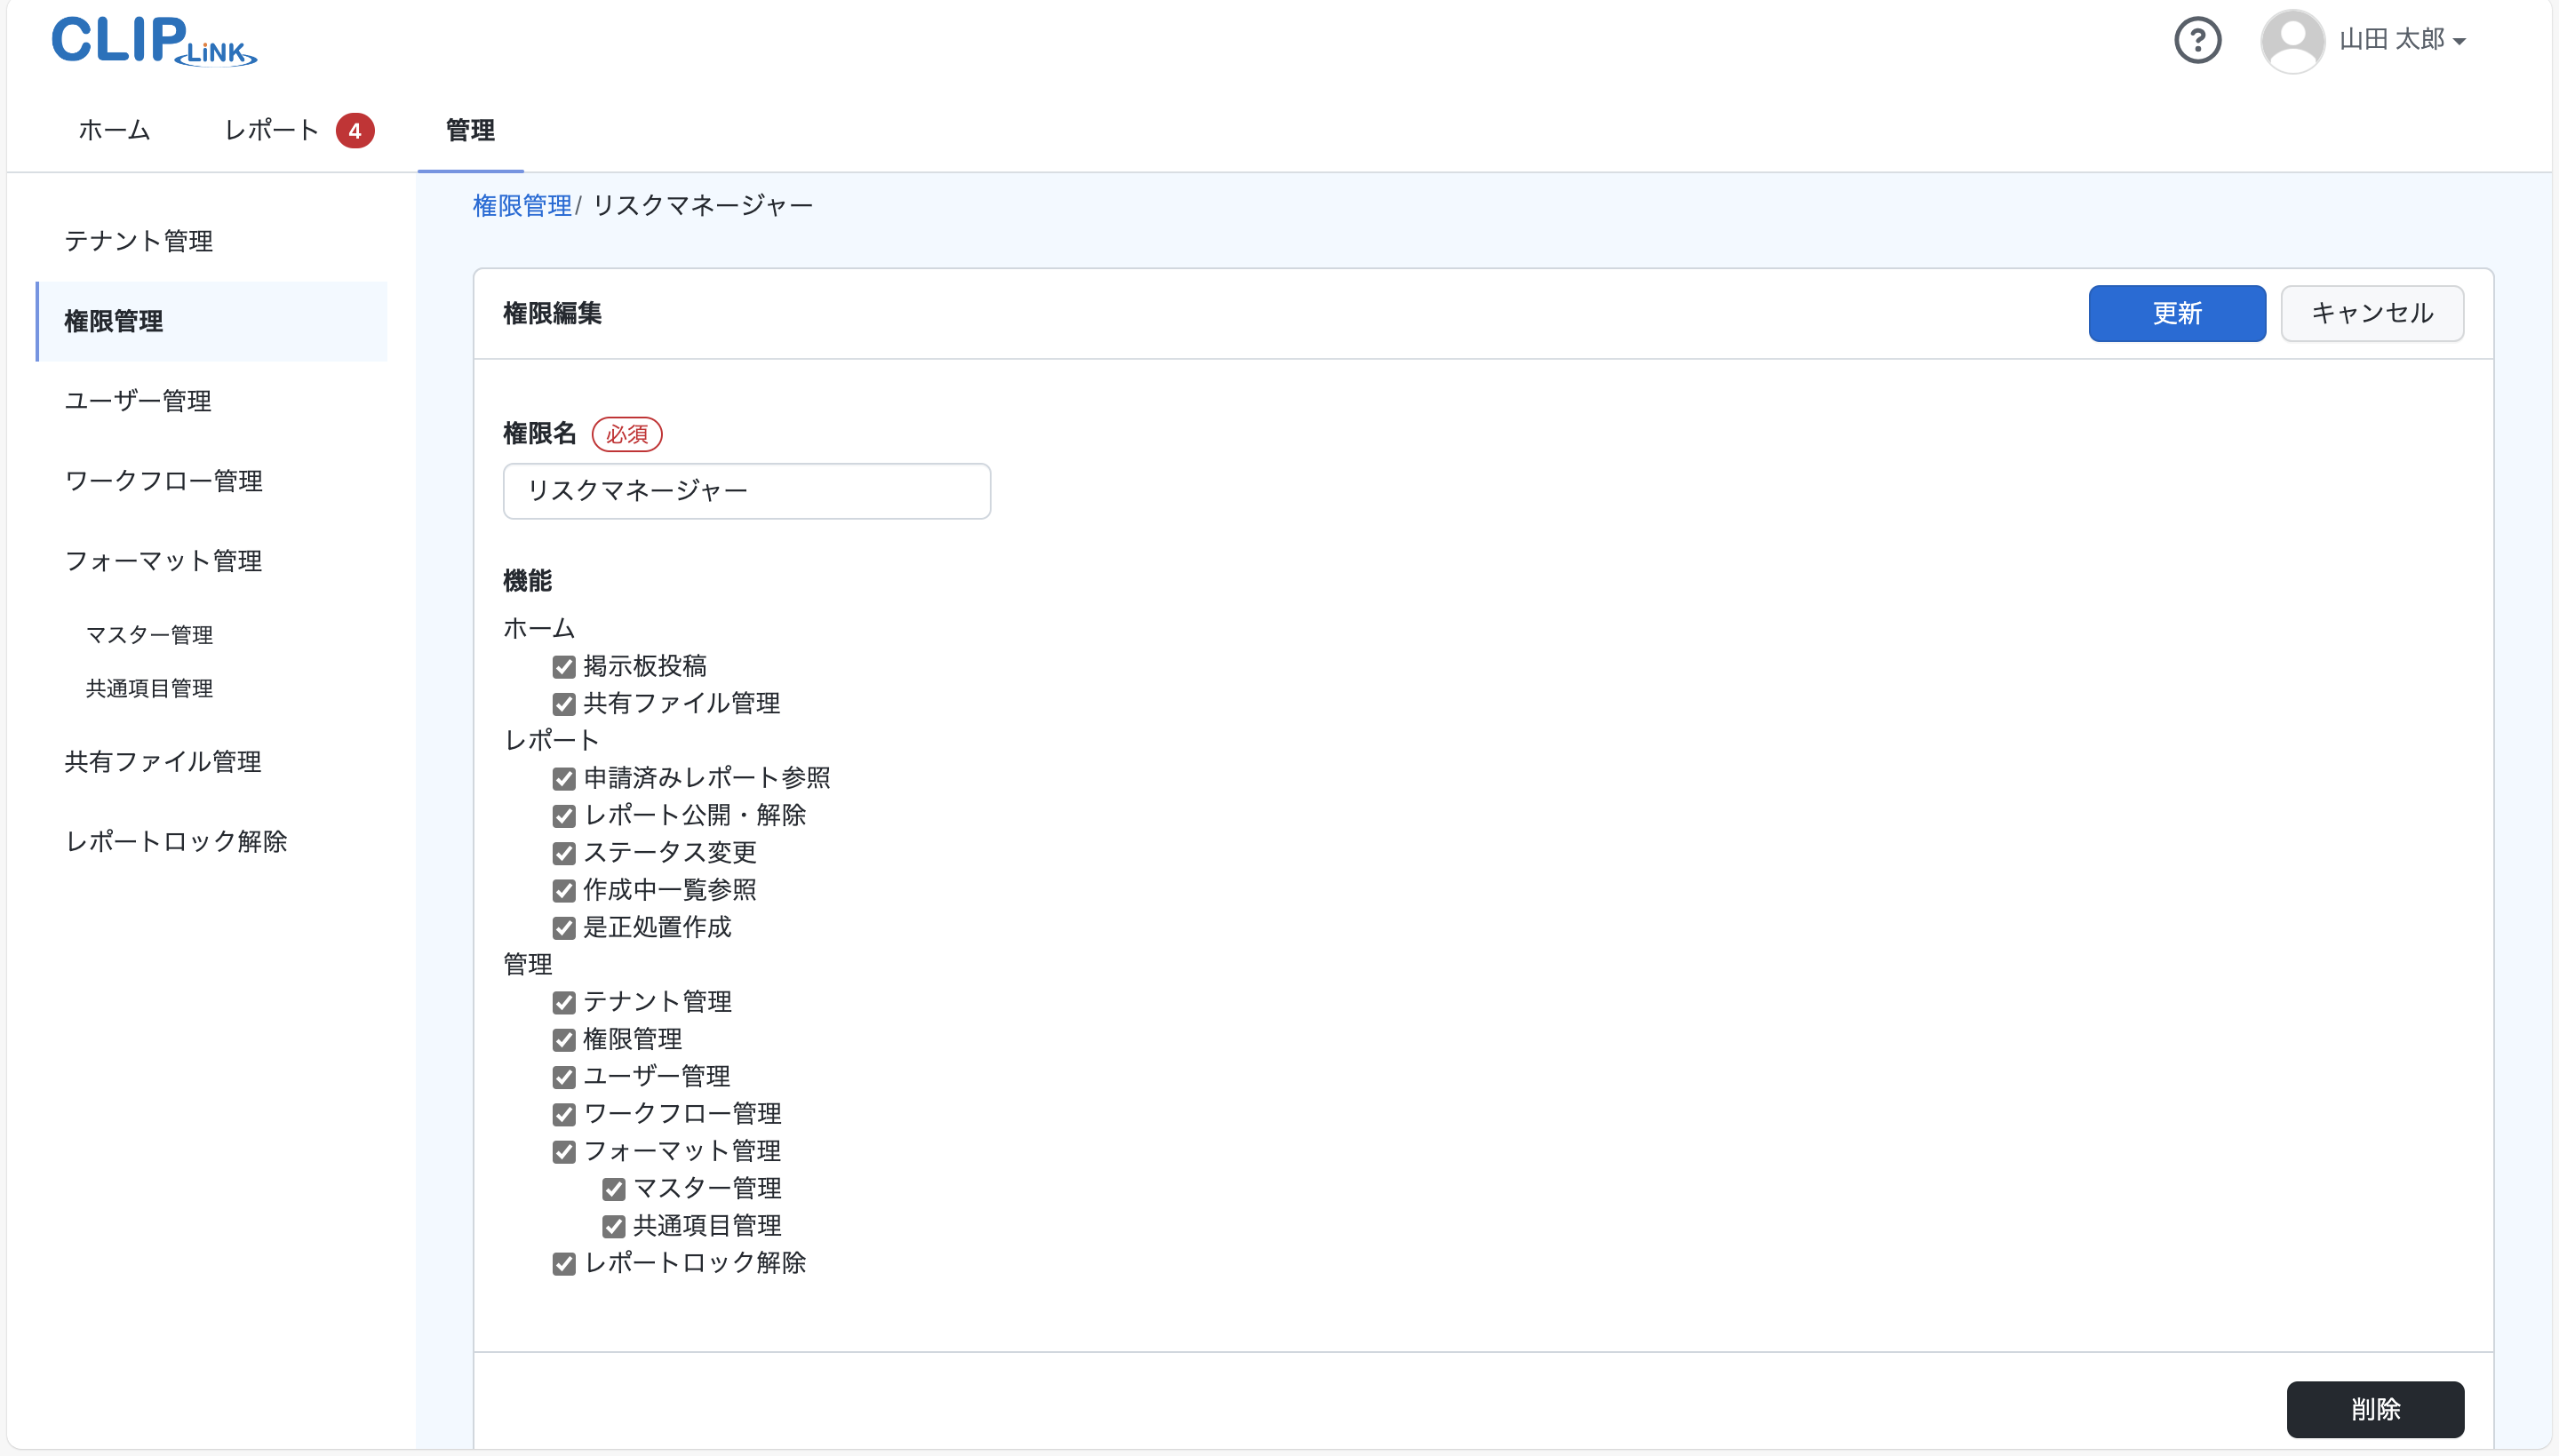Viewport: 2559px width, 1456px height.
Task: Disable 共有ファイル管理 permission checkbox
Action: click(565, 703)
